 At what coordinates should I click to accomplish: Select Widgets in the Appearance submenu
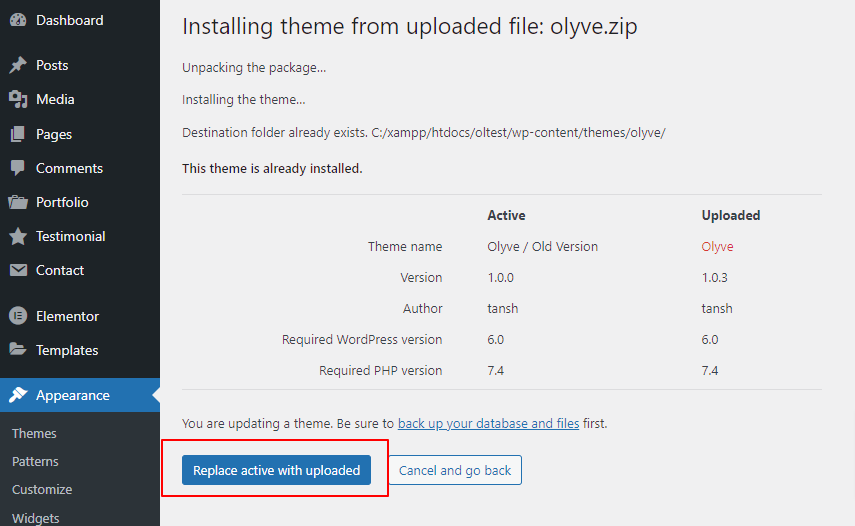tap(36, 518)
